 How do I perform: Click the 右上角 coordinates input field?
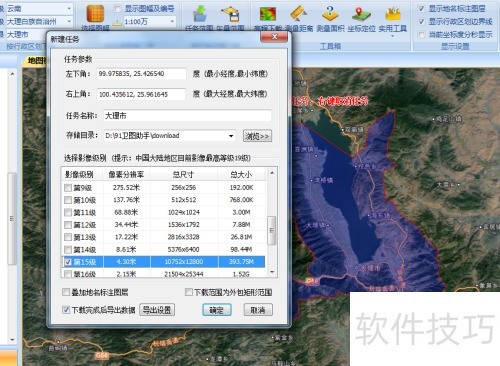(141, 94)
